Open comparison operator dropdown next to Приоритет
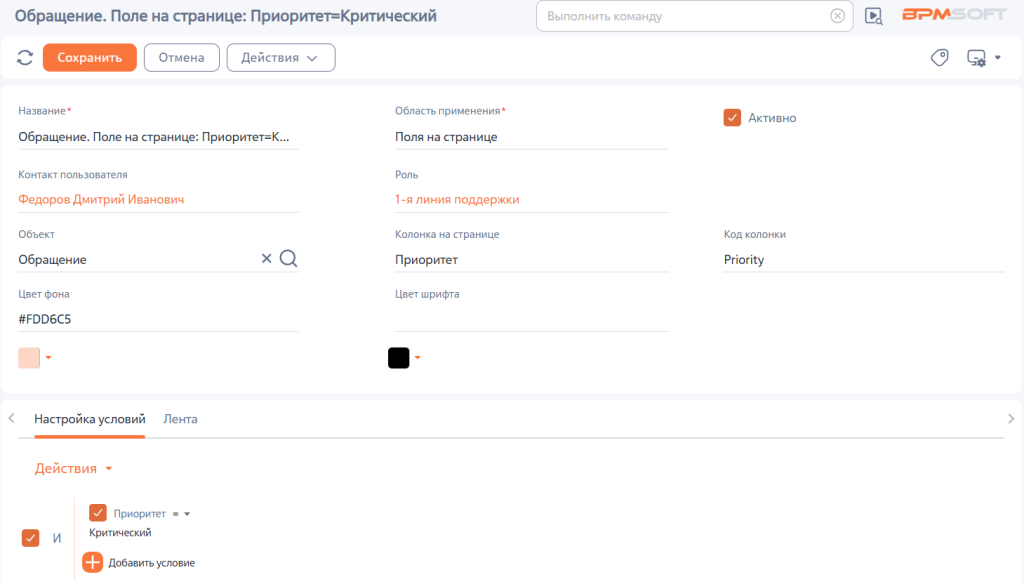The height and width of the screenshot is (584, 1024). coord(181,514)
